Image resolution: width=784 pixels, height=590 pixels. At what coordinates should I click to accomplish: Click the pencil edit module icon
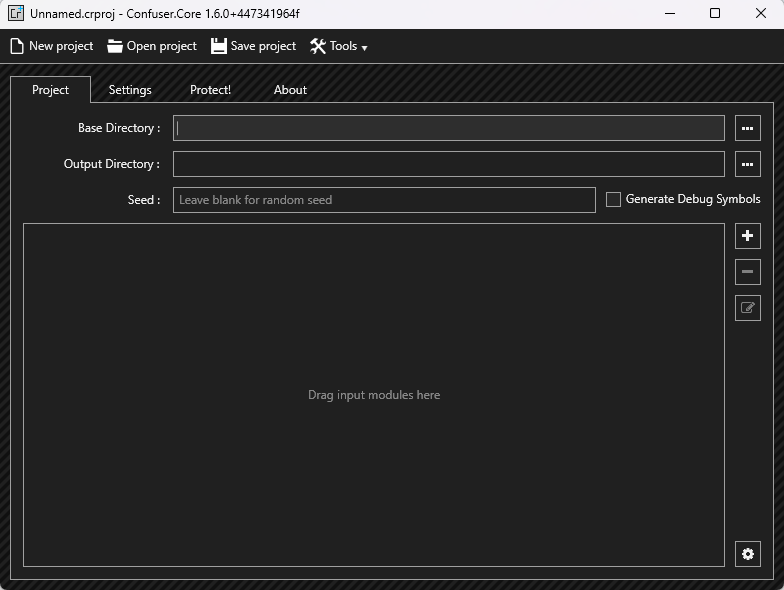[747, 308]
